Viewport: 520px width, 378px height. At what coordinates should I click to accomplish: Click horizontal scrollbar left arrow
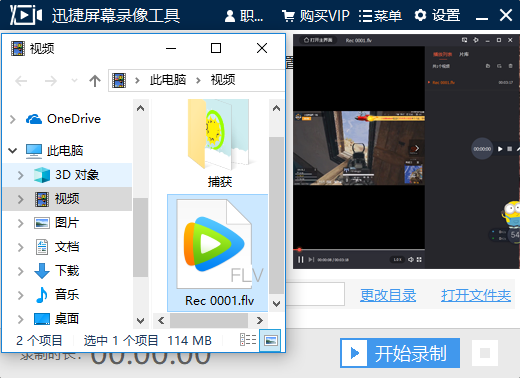pyautogui.click(x=161, y=321)
